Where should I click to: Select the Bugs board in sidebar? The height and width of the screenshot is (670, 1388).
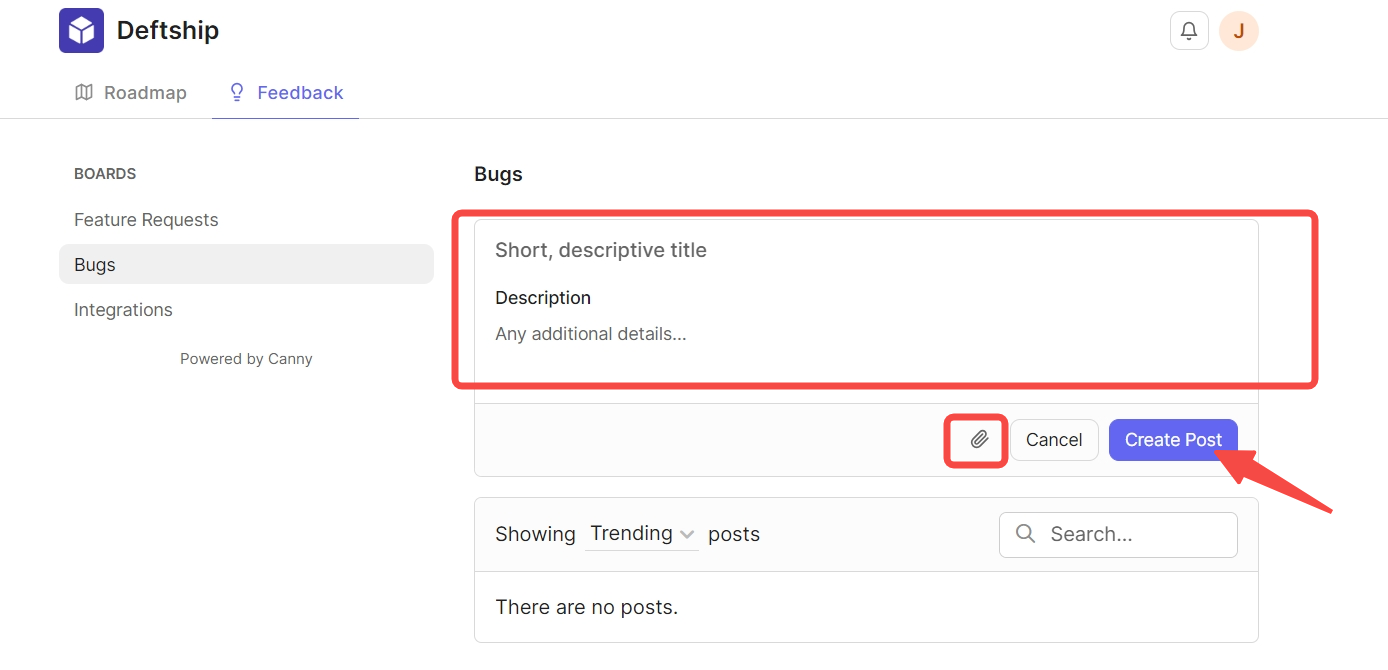(246, 264)
